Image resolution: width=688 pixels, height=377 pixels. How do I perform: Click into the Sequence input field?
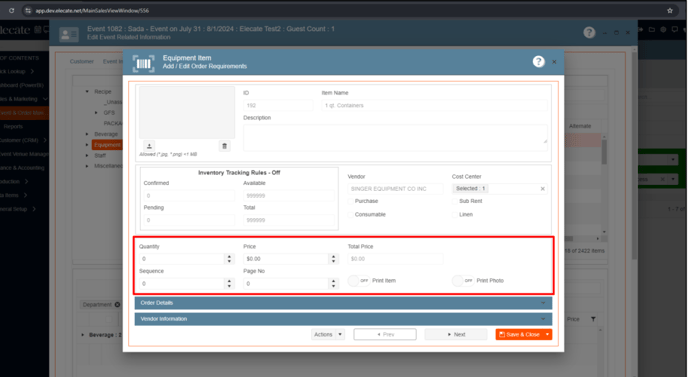click(x=182, y=284)
